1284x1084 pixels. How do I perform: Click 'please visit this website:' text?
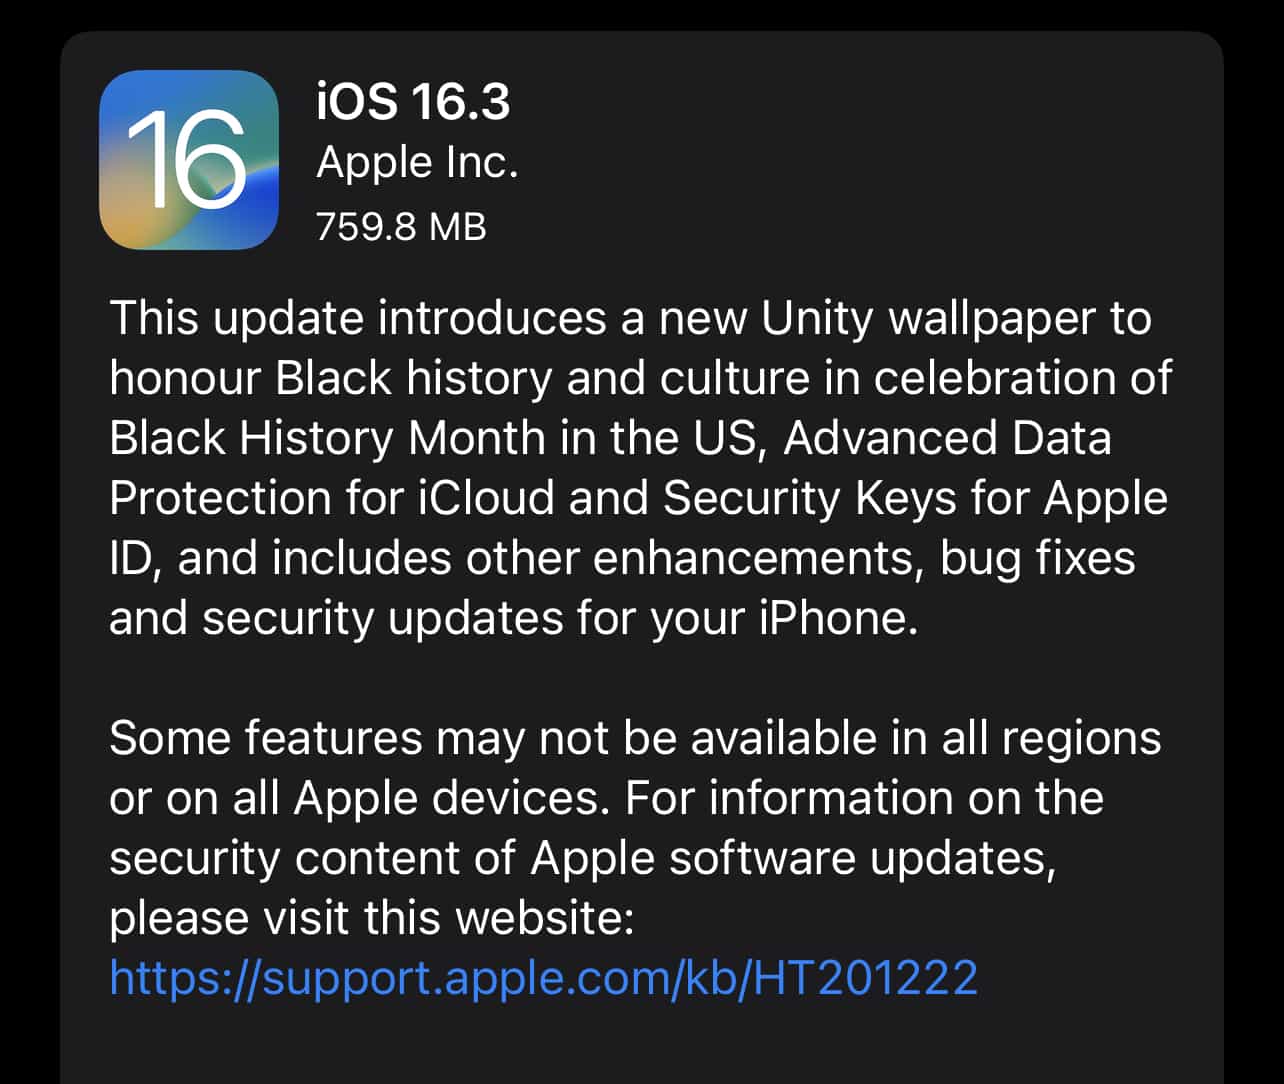[372, 918]
